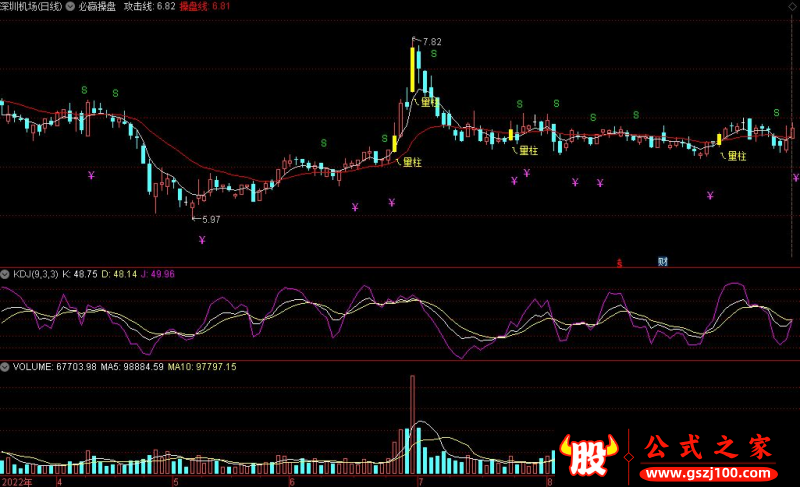
Task: Open the KDJ(9,3,3) indicator dropdown arrow
Action: (6, 273)
